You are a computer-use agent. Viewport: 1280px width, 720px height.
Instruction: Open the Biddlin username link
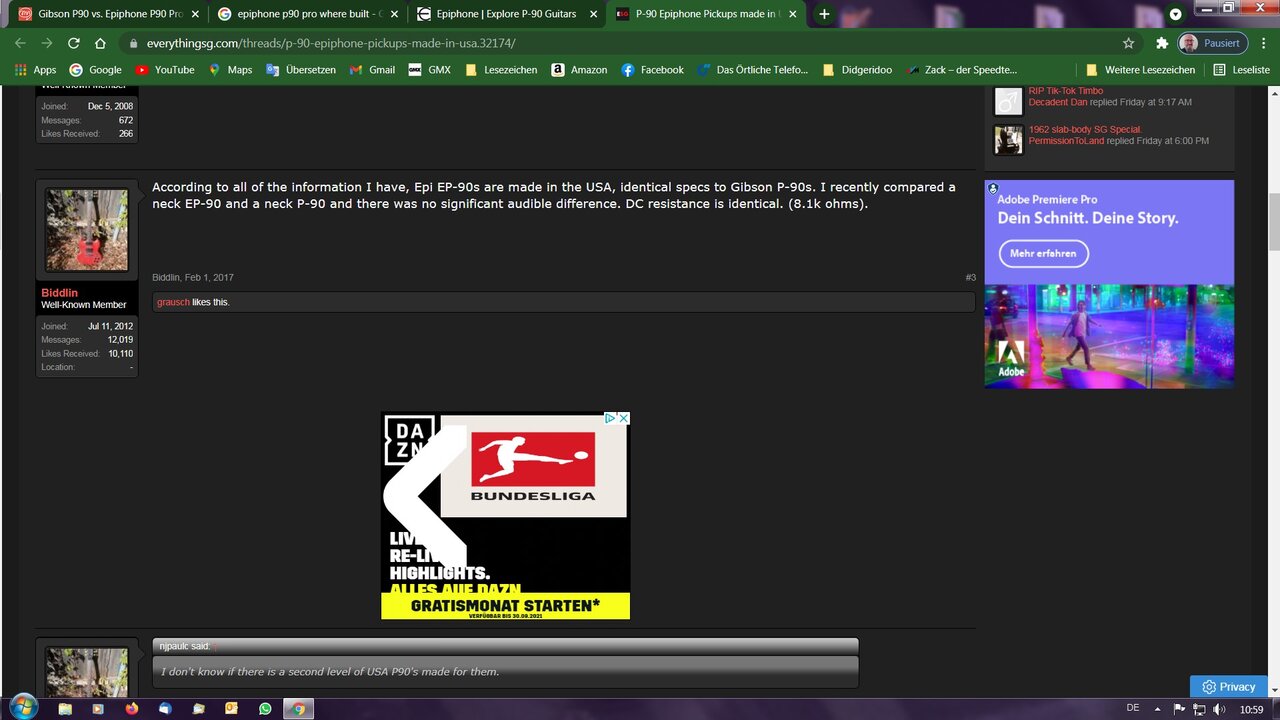[59, 293]
